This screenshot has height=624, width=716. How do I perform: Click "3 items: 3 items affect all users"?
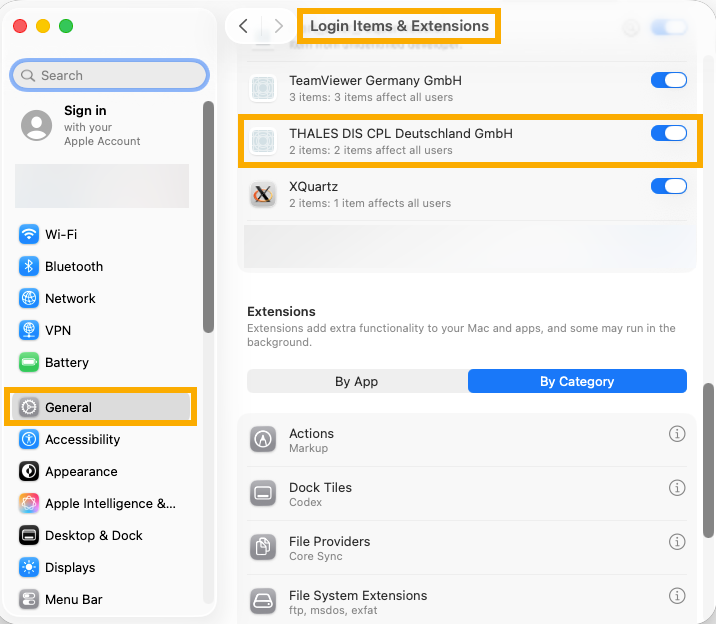[371, 97]
